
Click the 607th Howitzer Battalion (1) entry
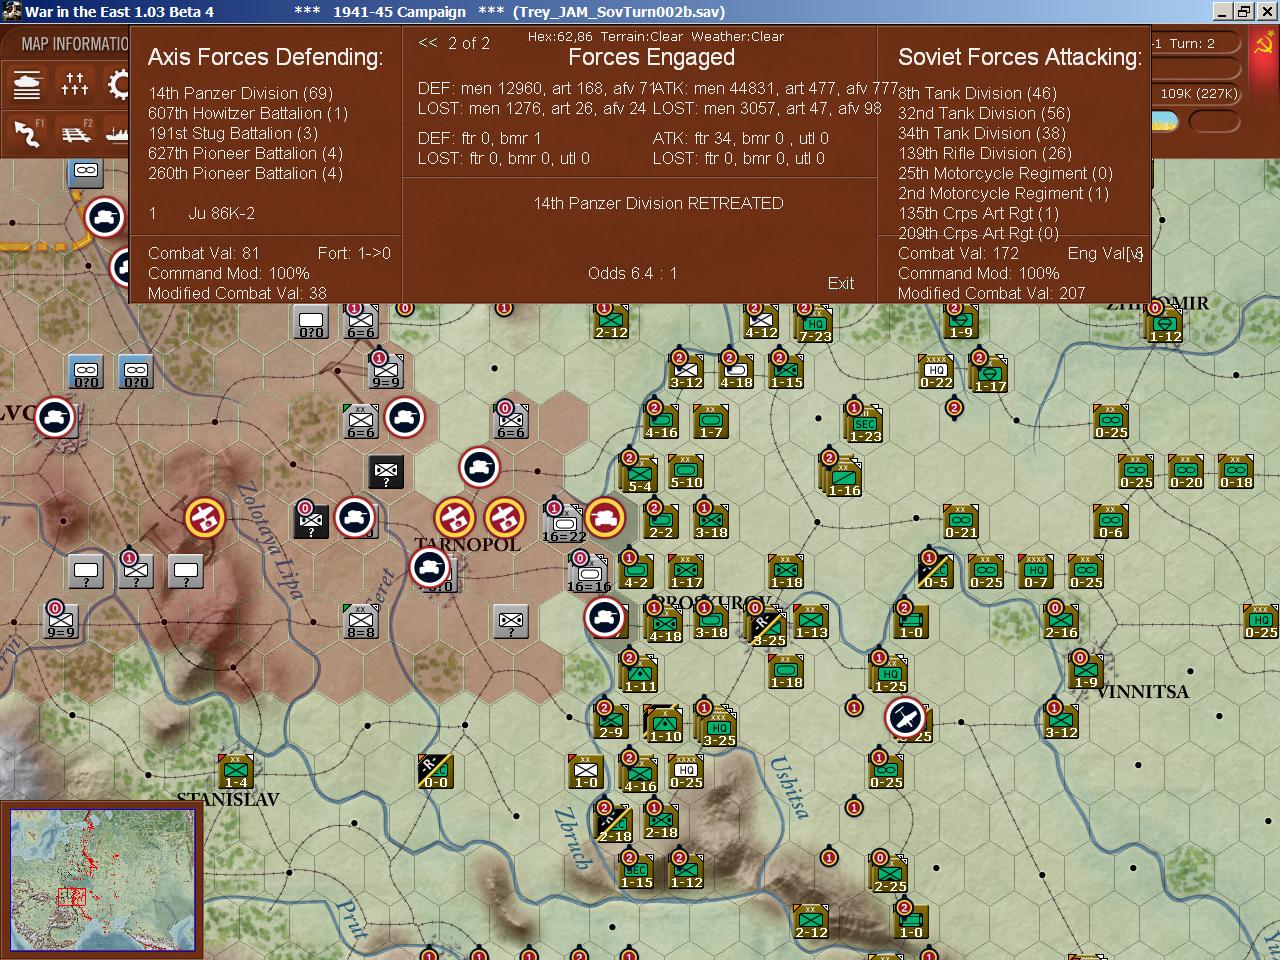click(248, 113)
